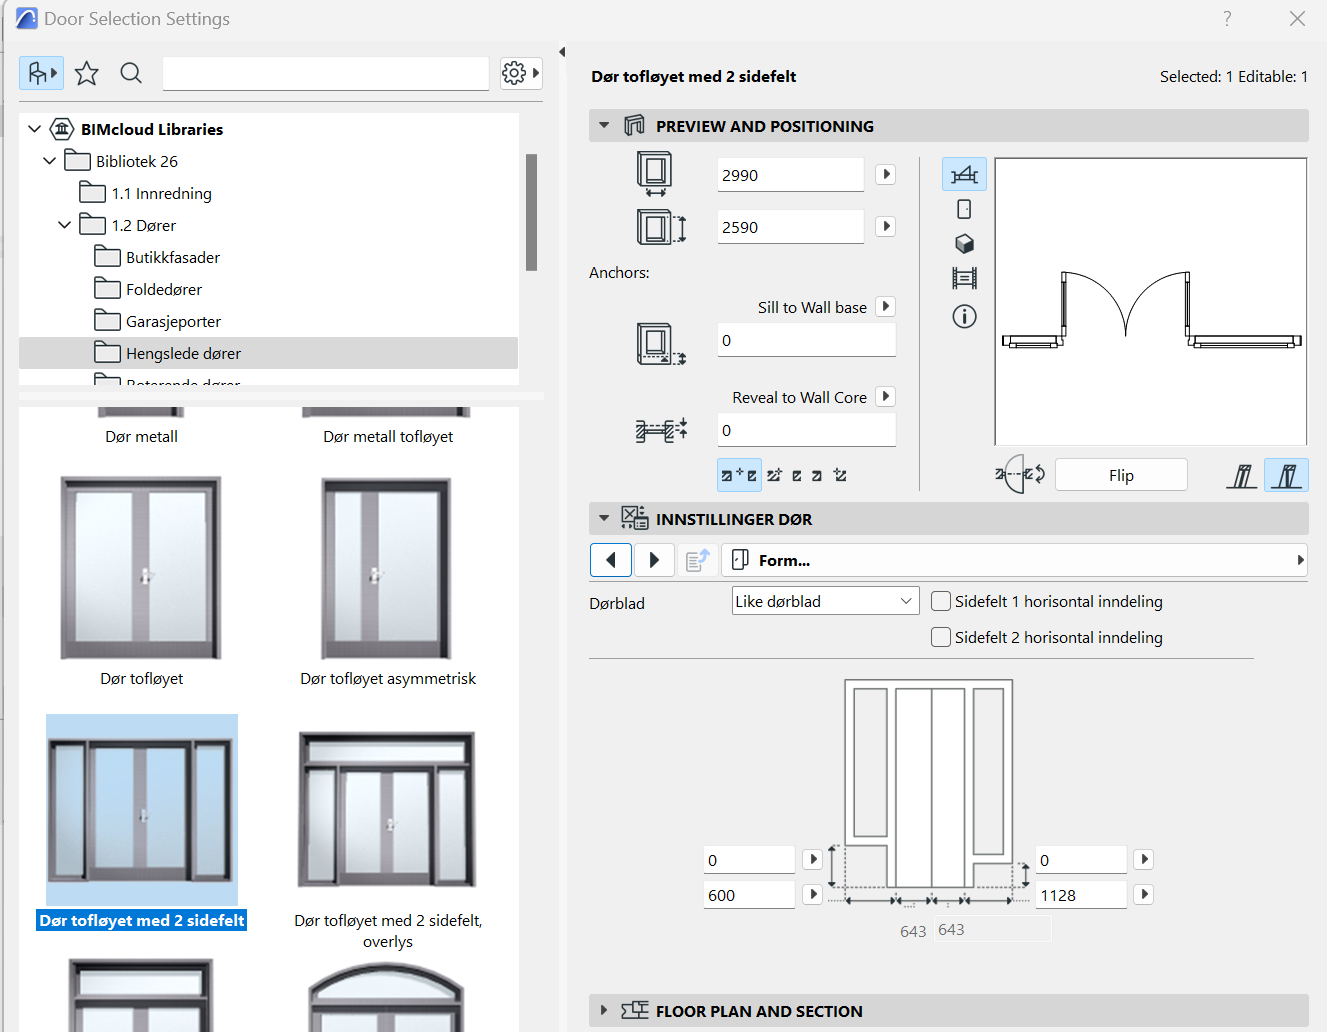Collapse the 1.2 Dører folder
This screenshot has width=1327, height=1032.
[65, 225]
